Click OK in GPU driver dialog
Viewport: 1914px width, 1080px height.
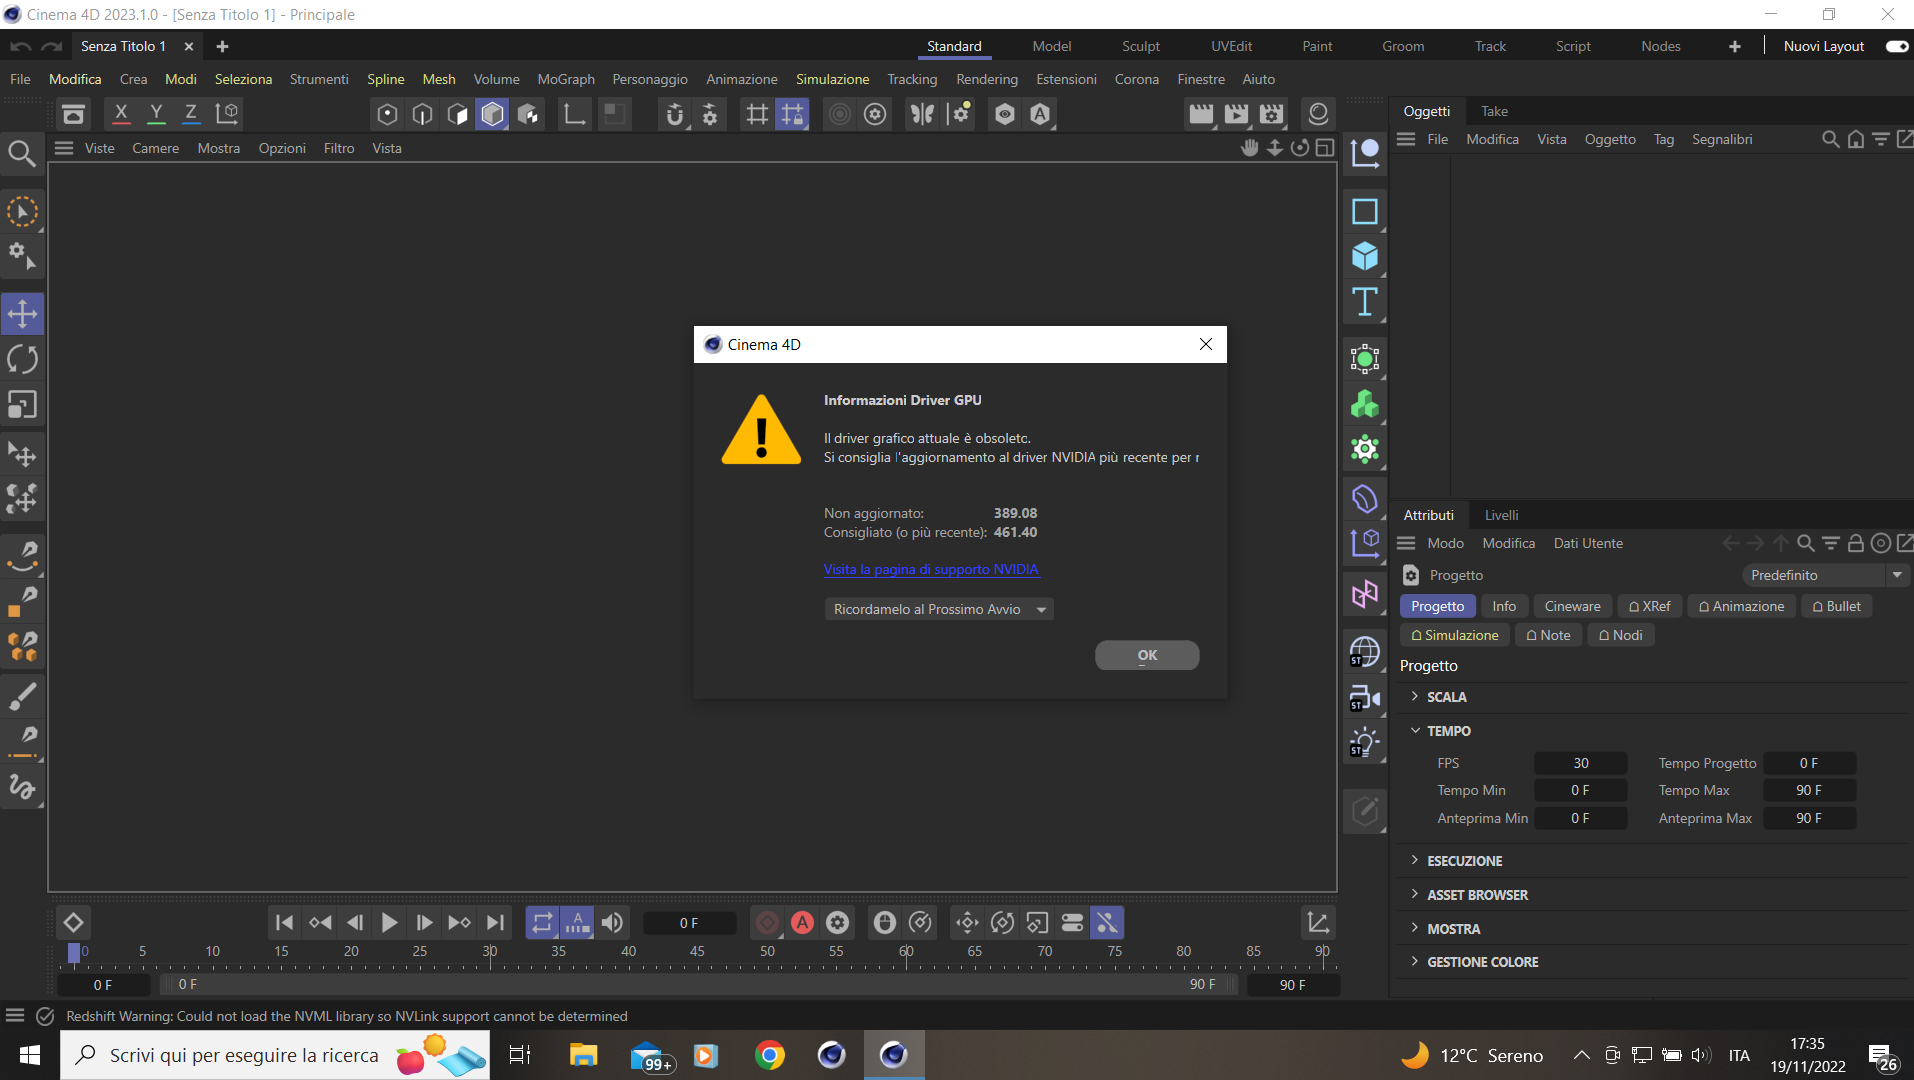tap(1147, 655)
